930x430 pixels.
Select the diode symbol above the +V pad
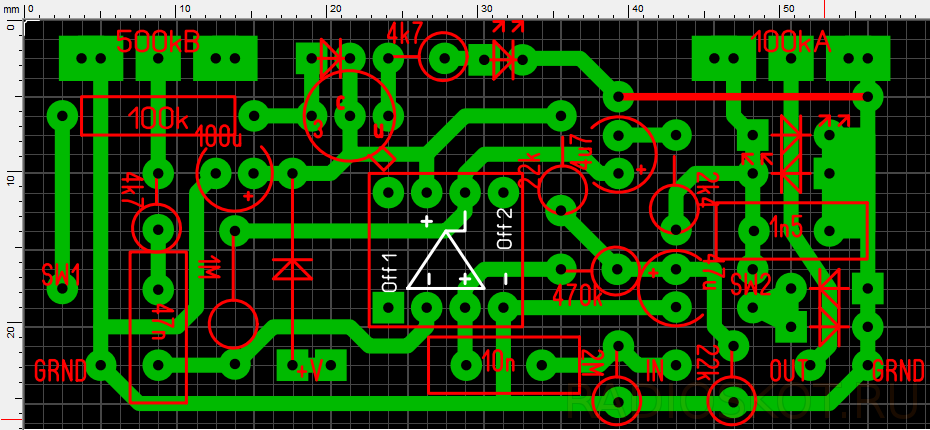(292, 268)
